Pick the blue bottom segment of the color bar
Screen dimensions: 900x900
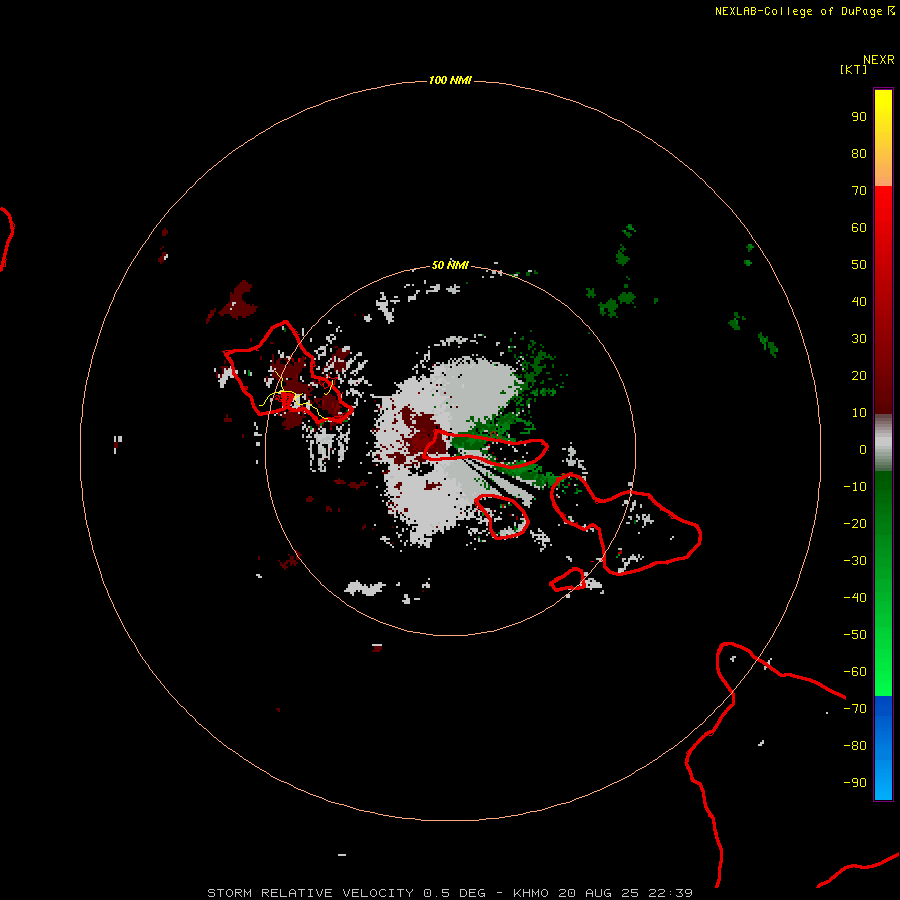(x=883, y=747)
